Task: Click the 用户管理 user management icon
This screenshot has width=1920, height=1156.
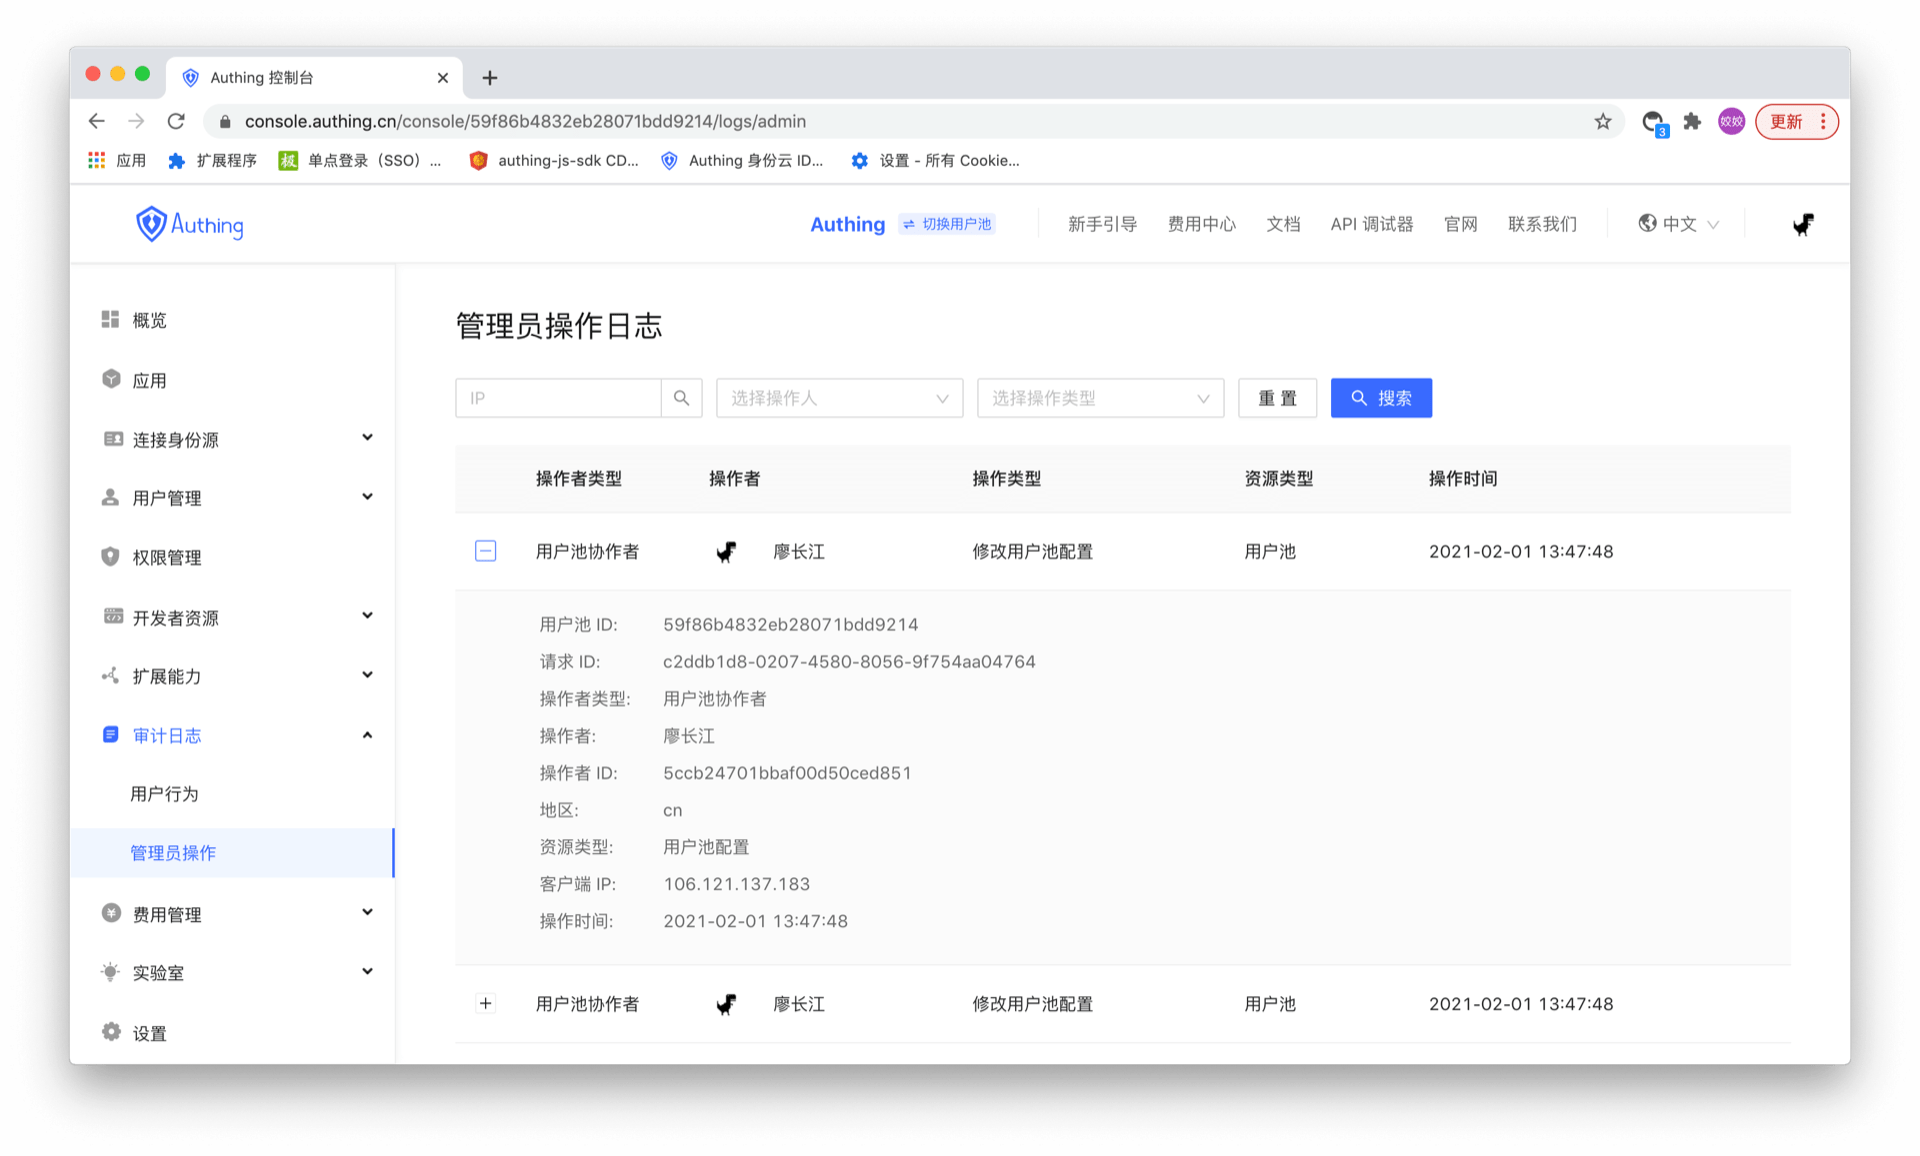Action: click(x=110, y=497)
